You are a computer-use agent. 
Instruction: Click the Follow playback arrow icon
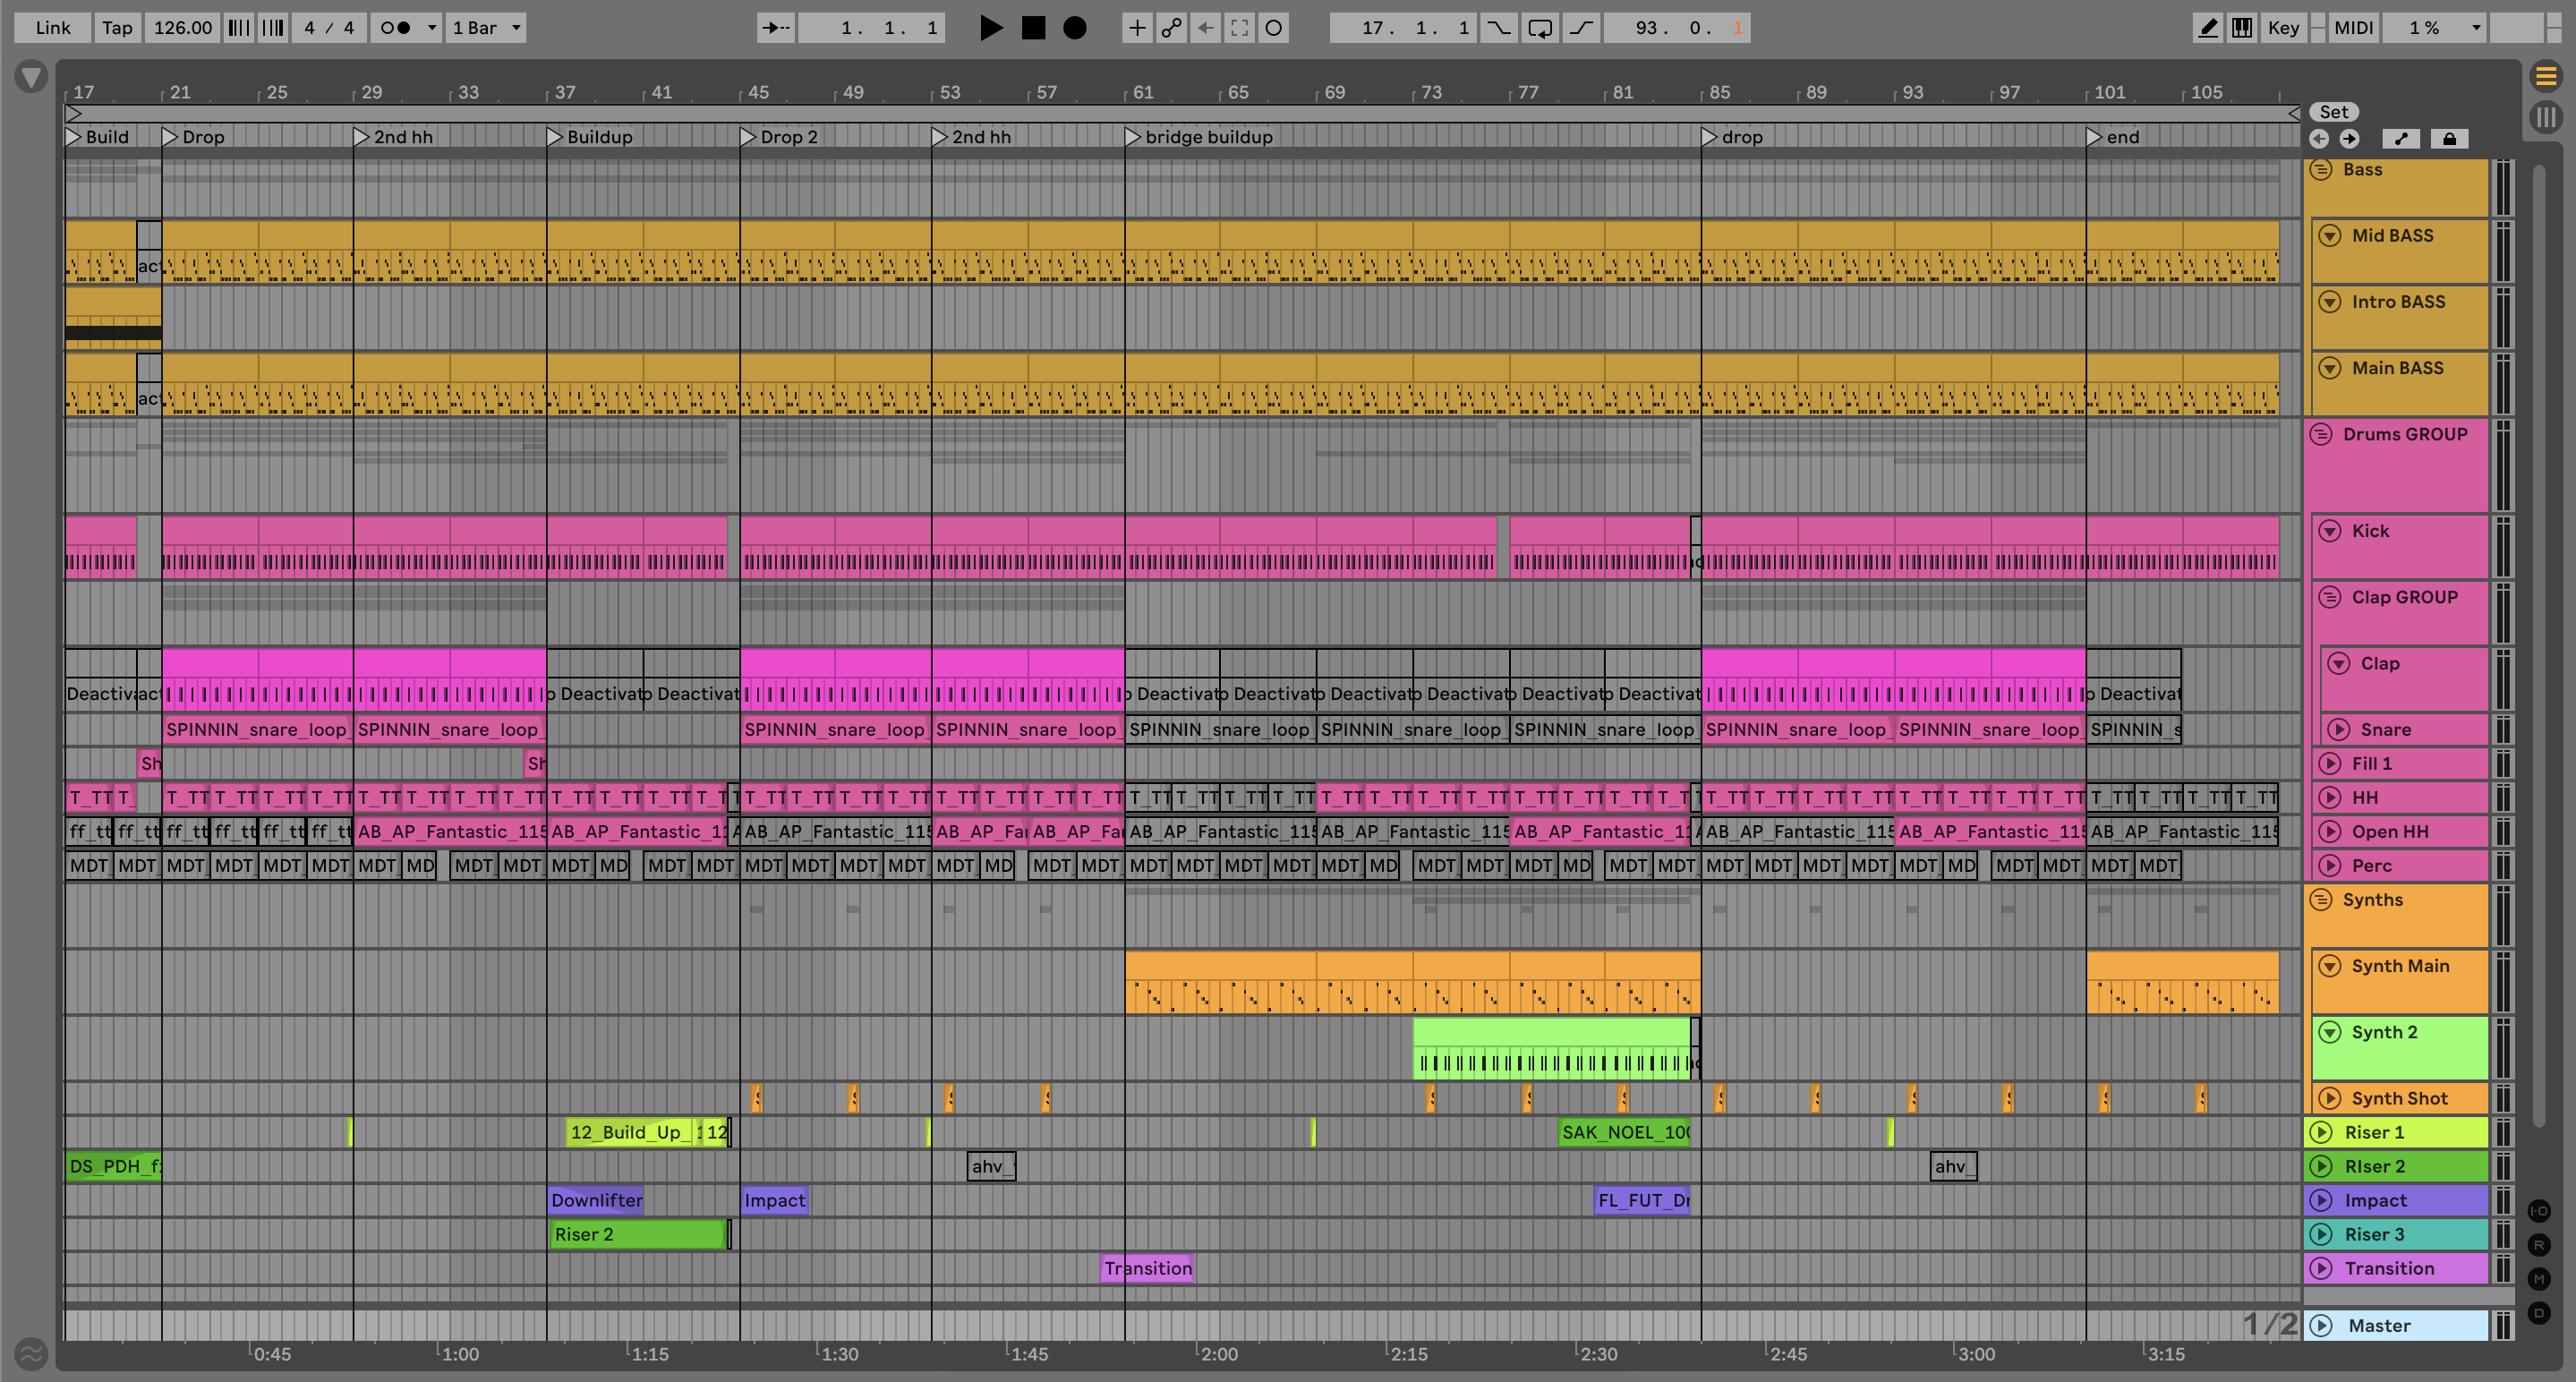pyautogui.click(x=775, y=28)
